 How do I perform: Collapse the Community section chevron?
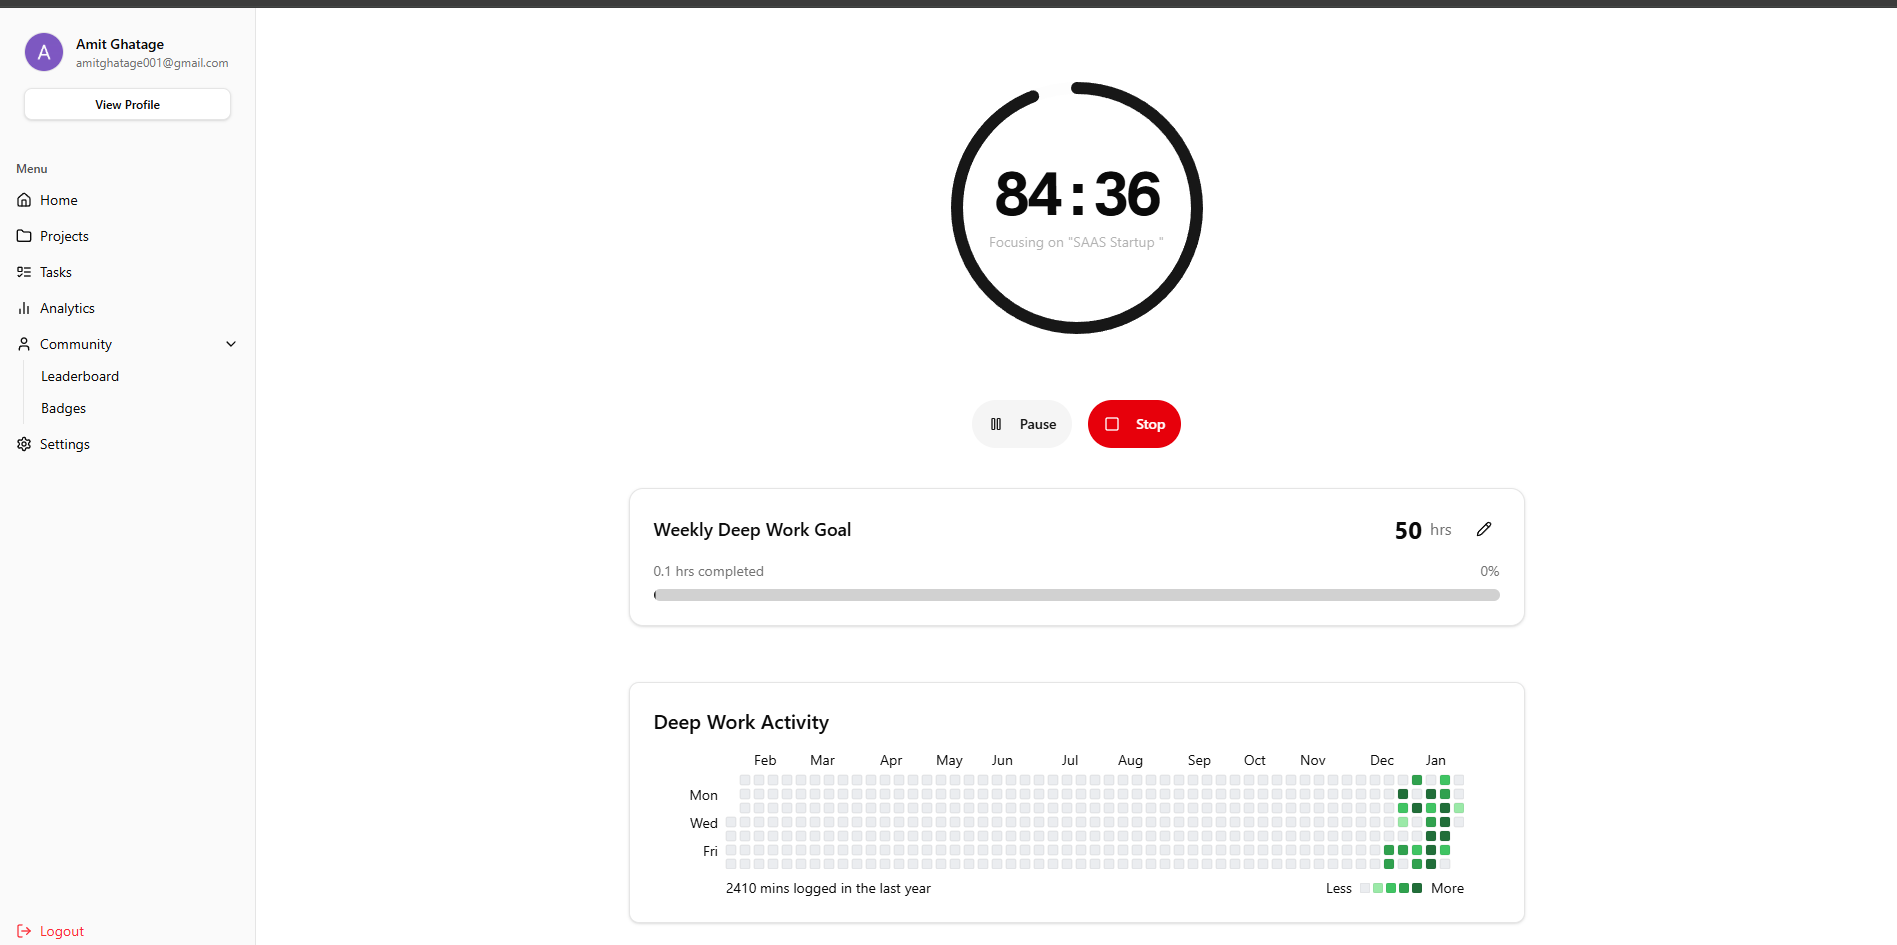tap(231, 344)
